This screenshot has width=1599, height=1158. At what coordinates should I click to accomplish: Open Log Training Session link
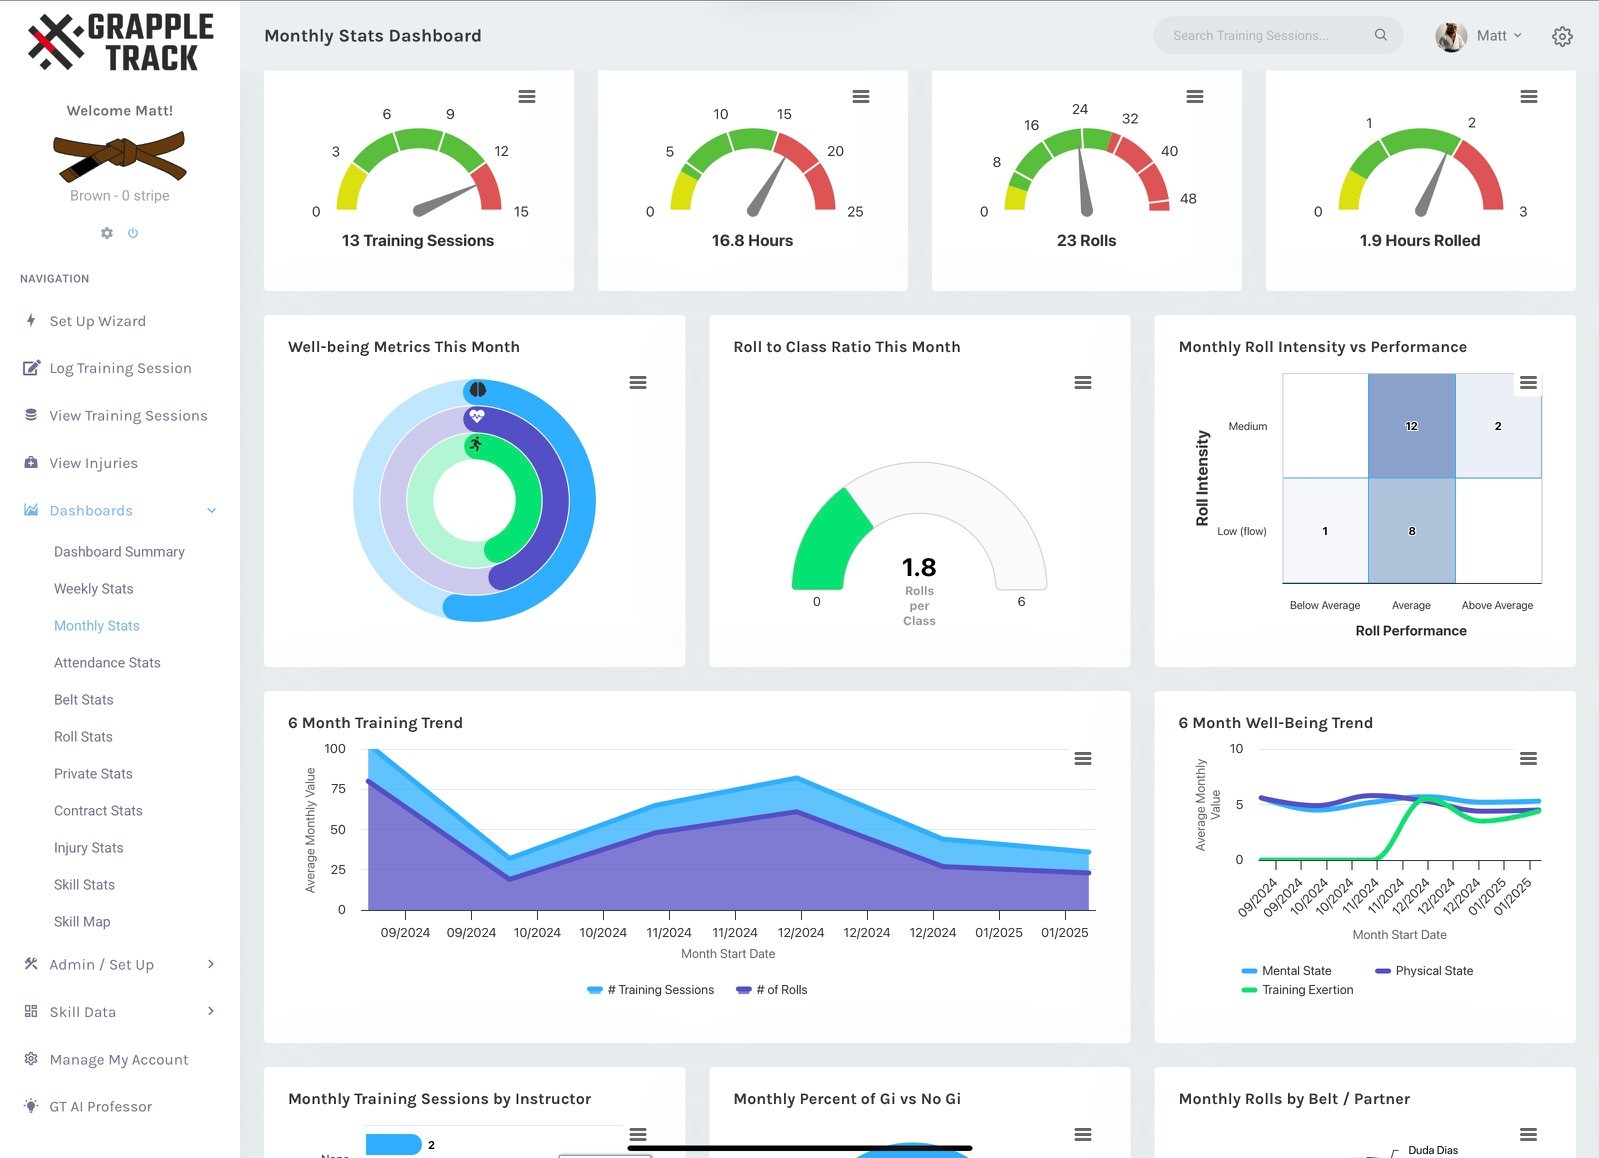click(120, 368)
